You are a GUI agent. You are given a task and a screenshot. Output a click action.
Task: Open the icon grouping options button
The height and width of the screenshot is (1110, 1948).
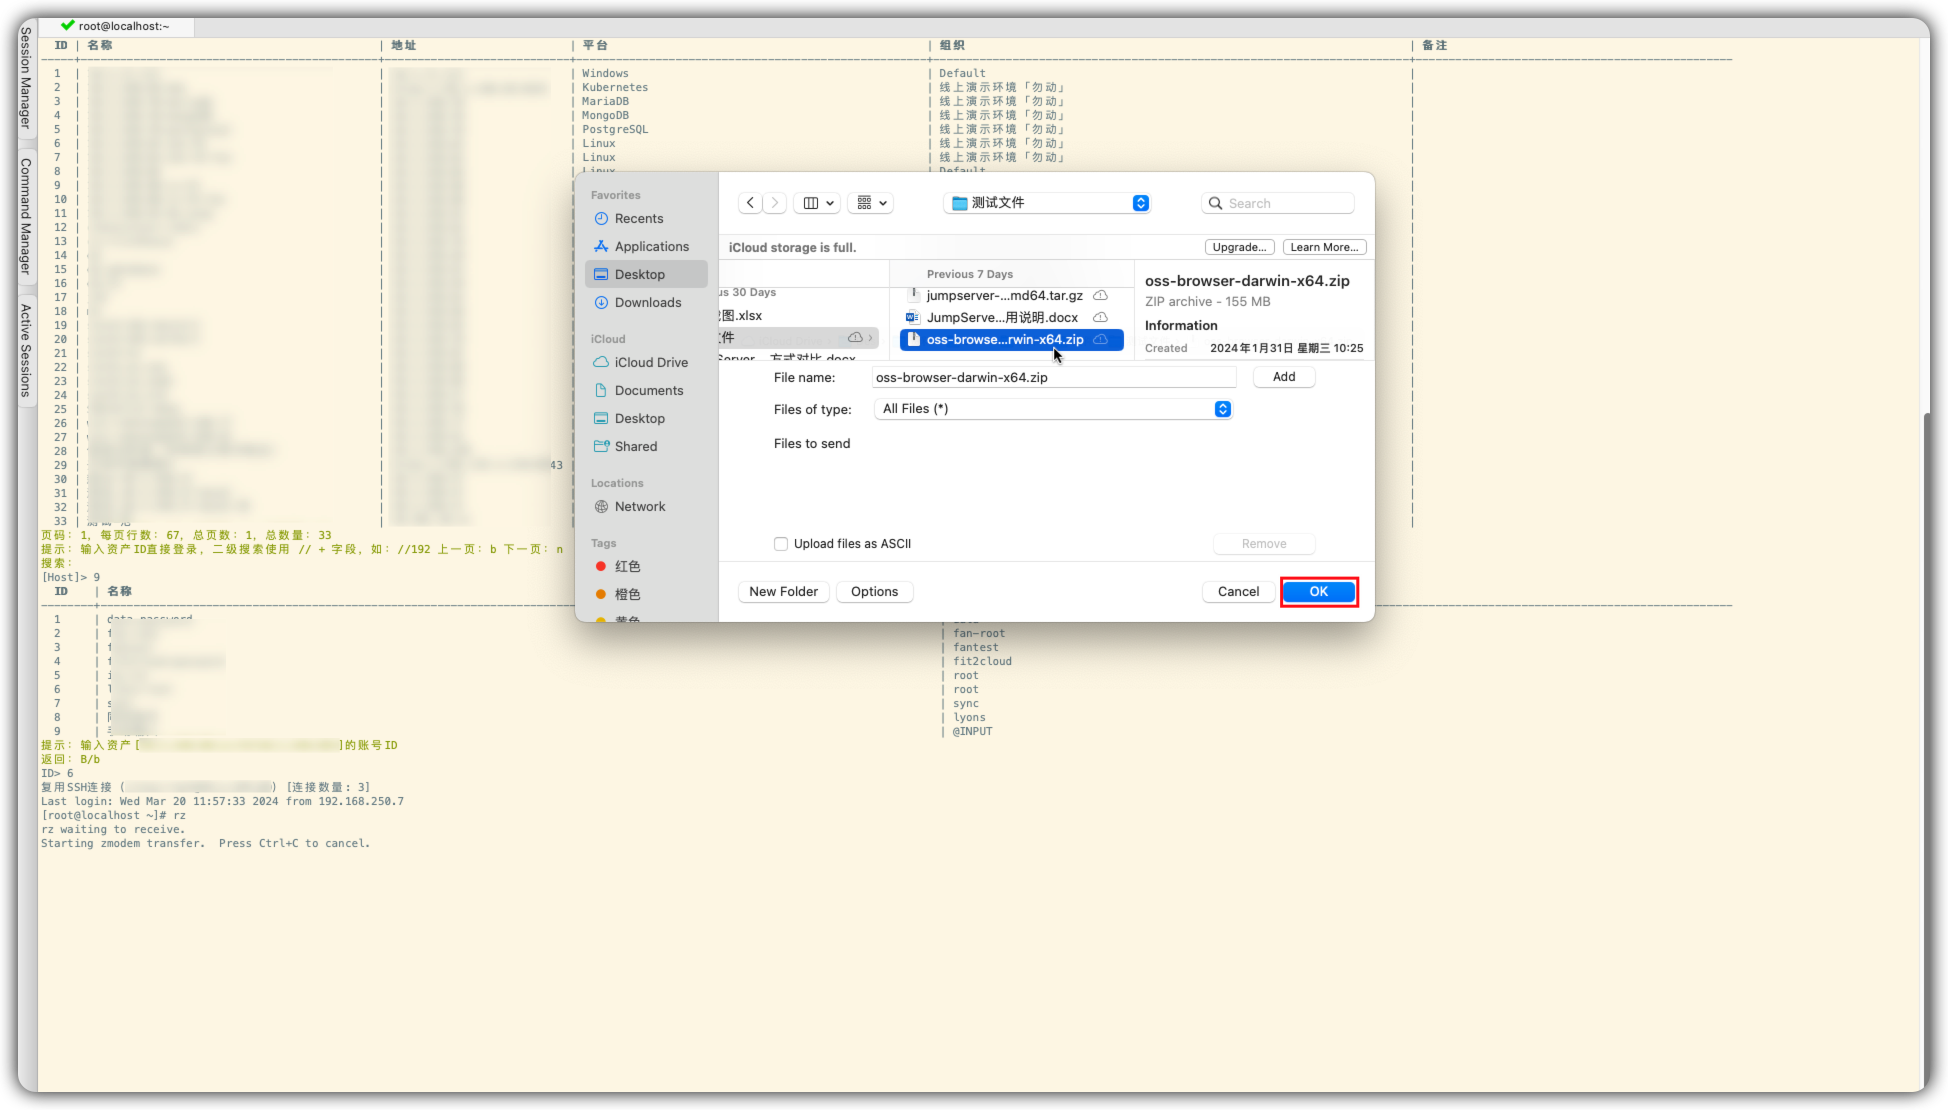871,203
